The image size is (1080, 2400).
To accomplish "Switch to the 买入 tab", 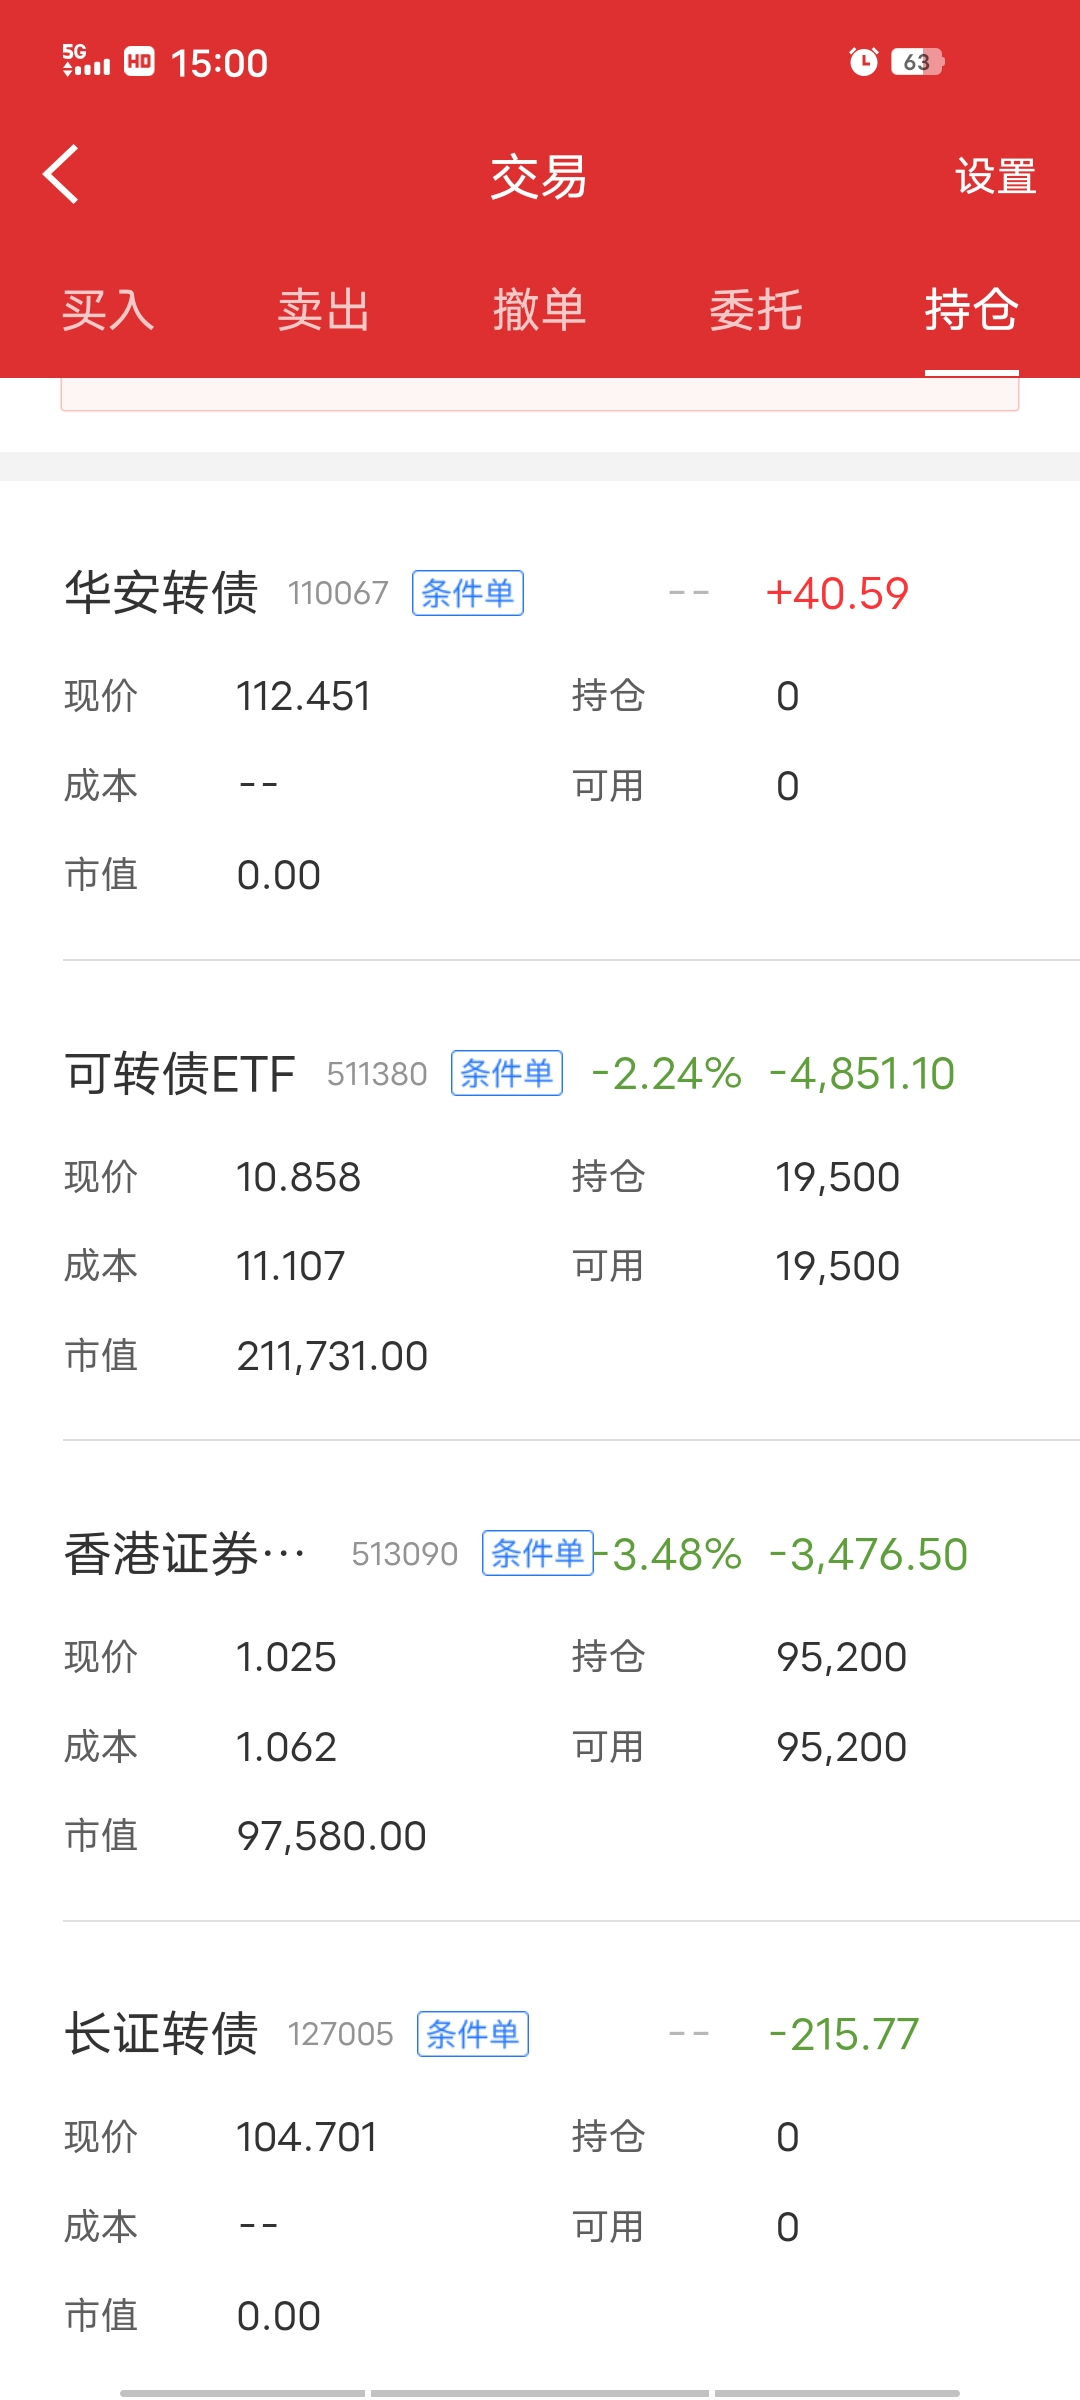I will click(x=108, y=310).
